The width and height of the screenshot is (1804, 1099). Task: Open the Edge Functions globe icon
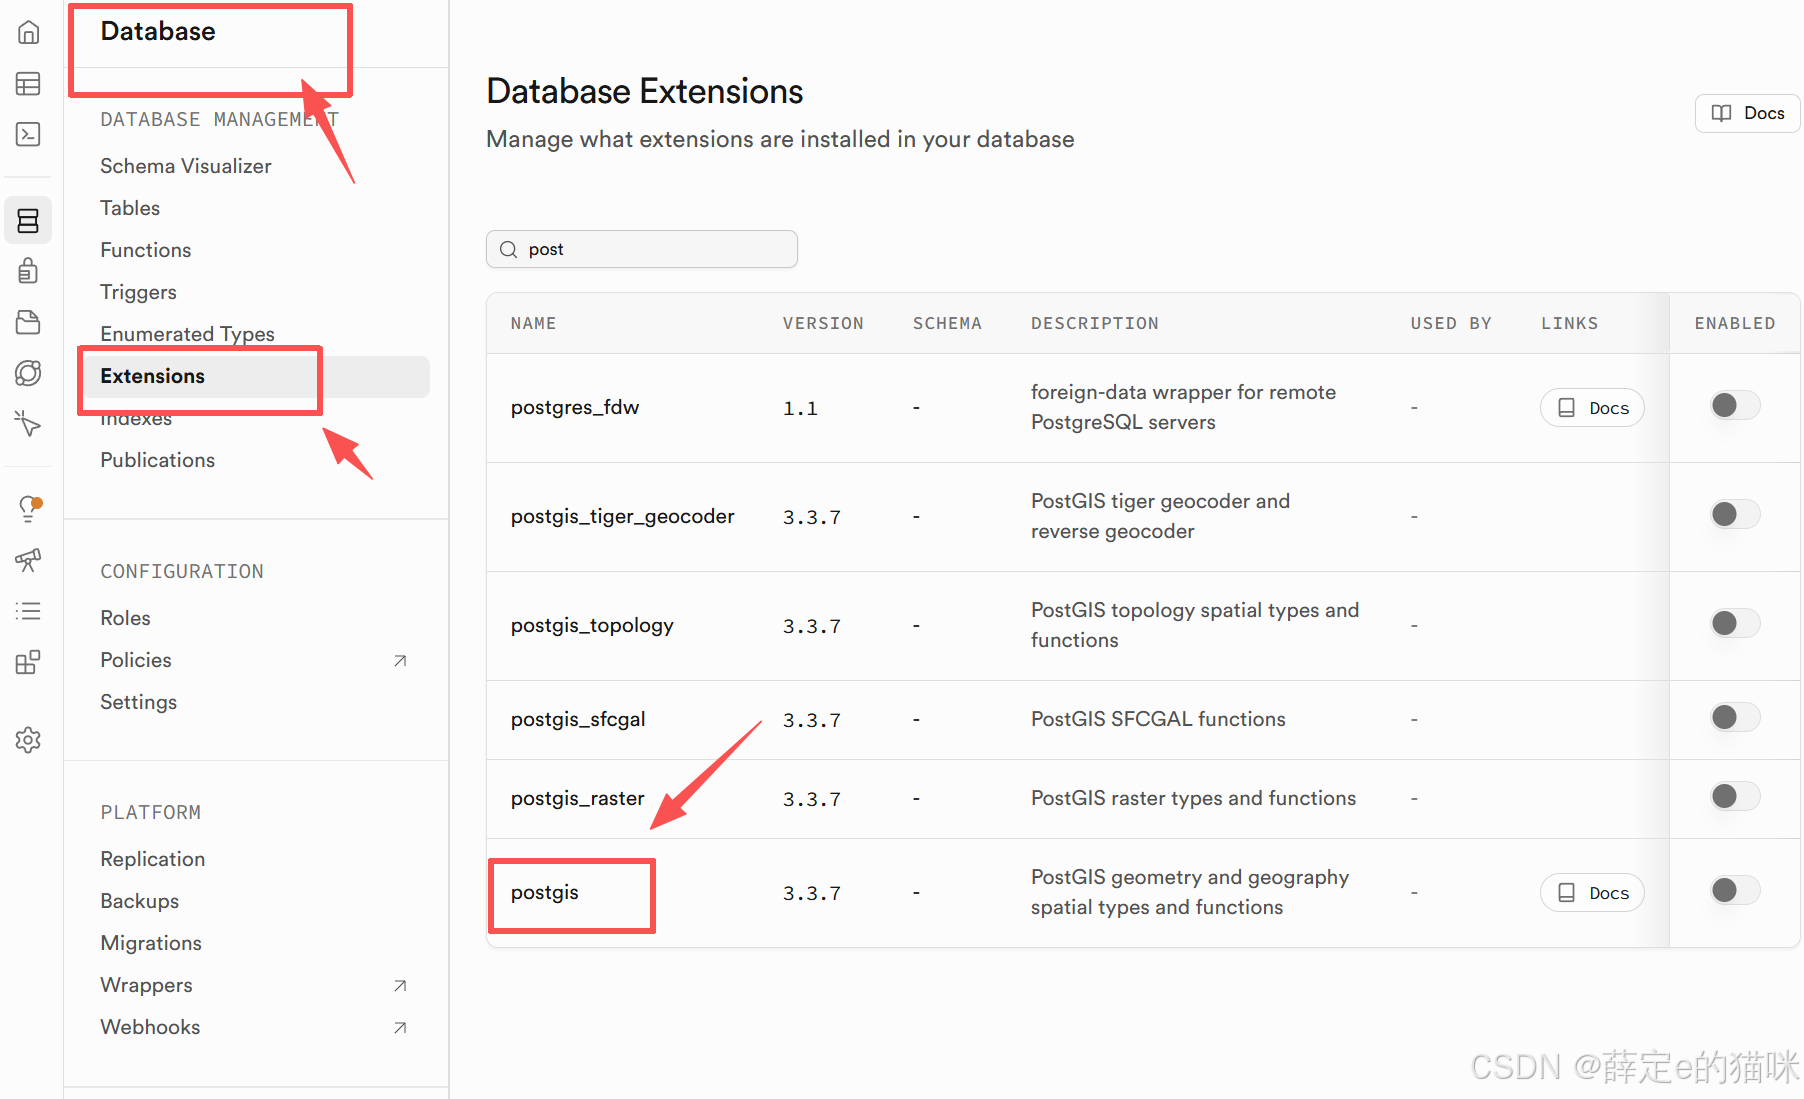click(29, 373)
